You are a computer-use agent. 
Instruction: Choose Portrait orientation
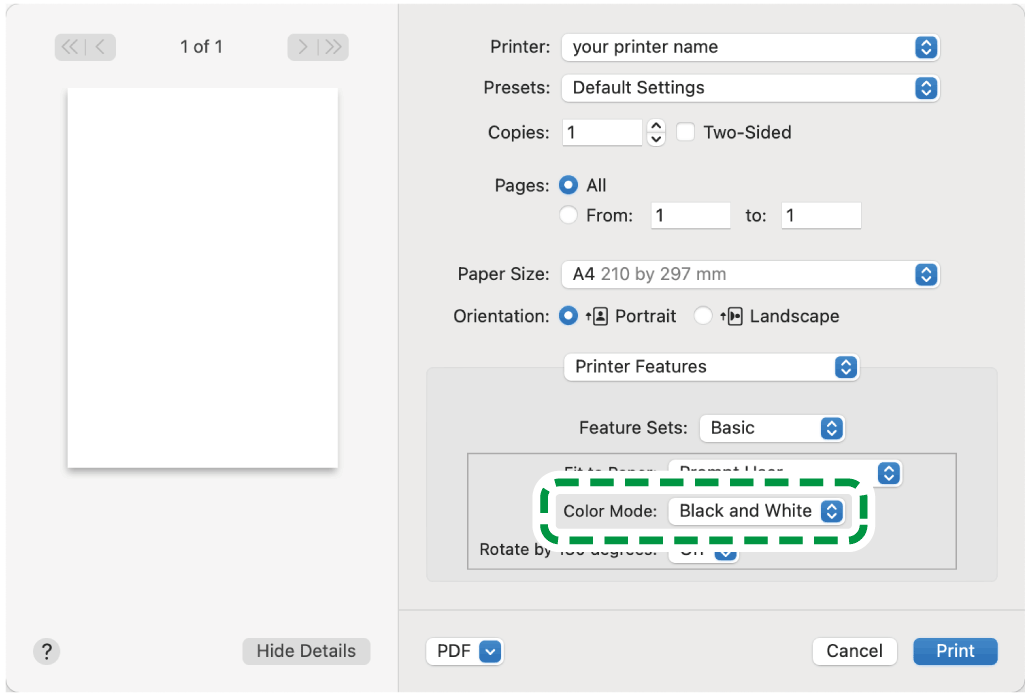click(569, 316)
